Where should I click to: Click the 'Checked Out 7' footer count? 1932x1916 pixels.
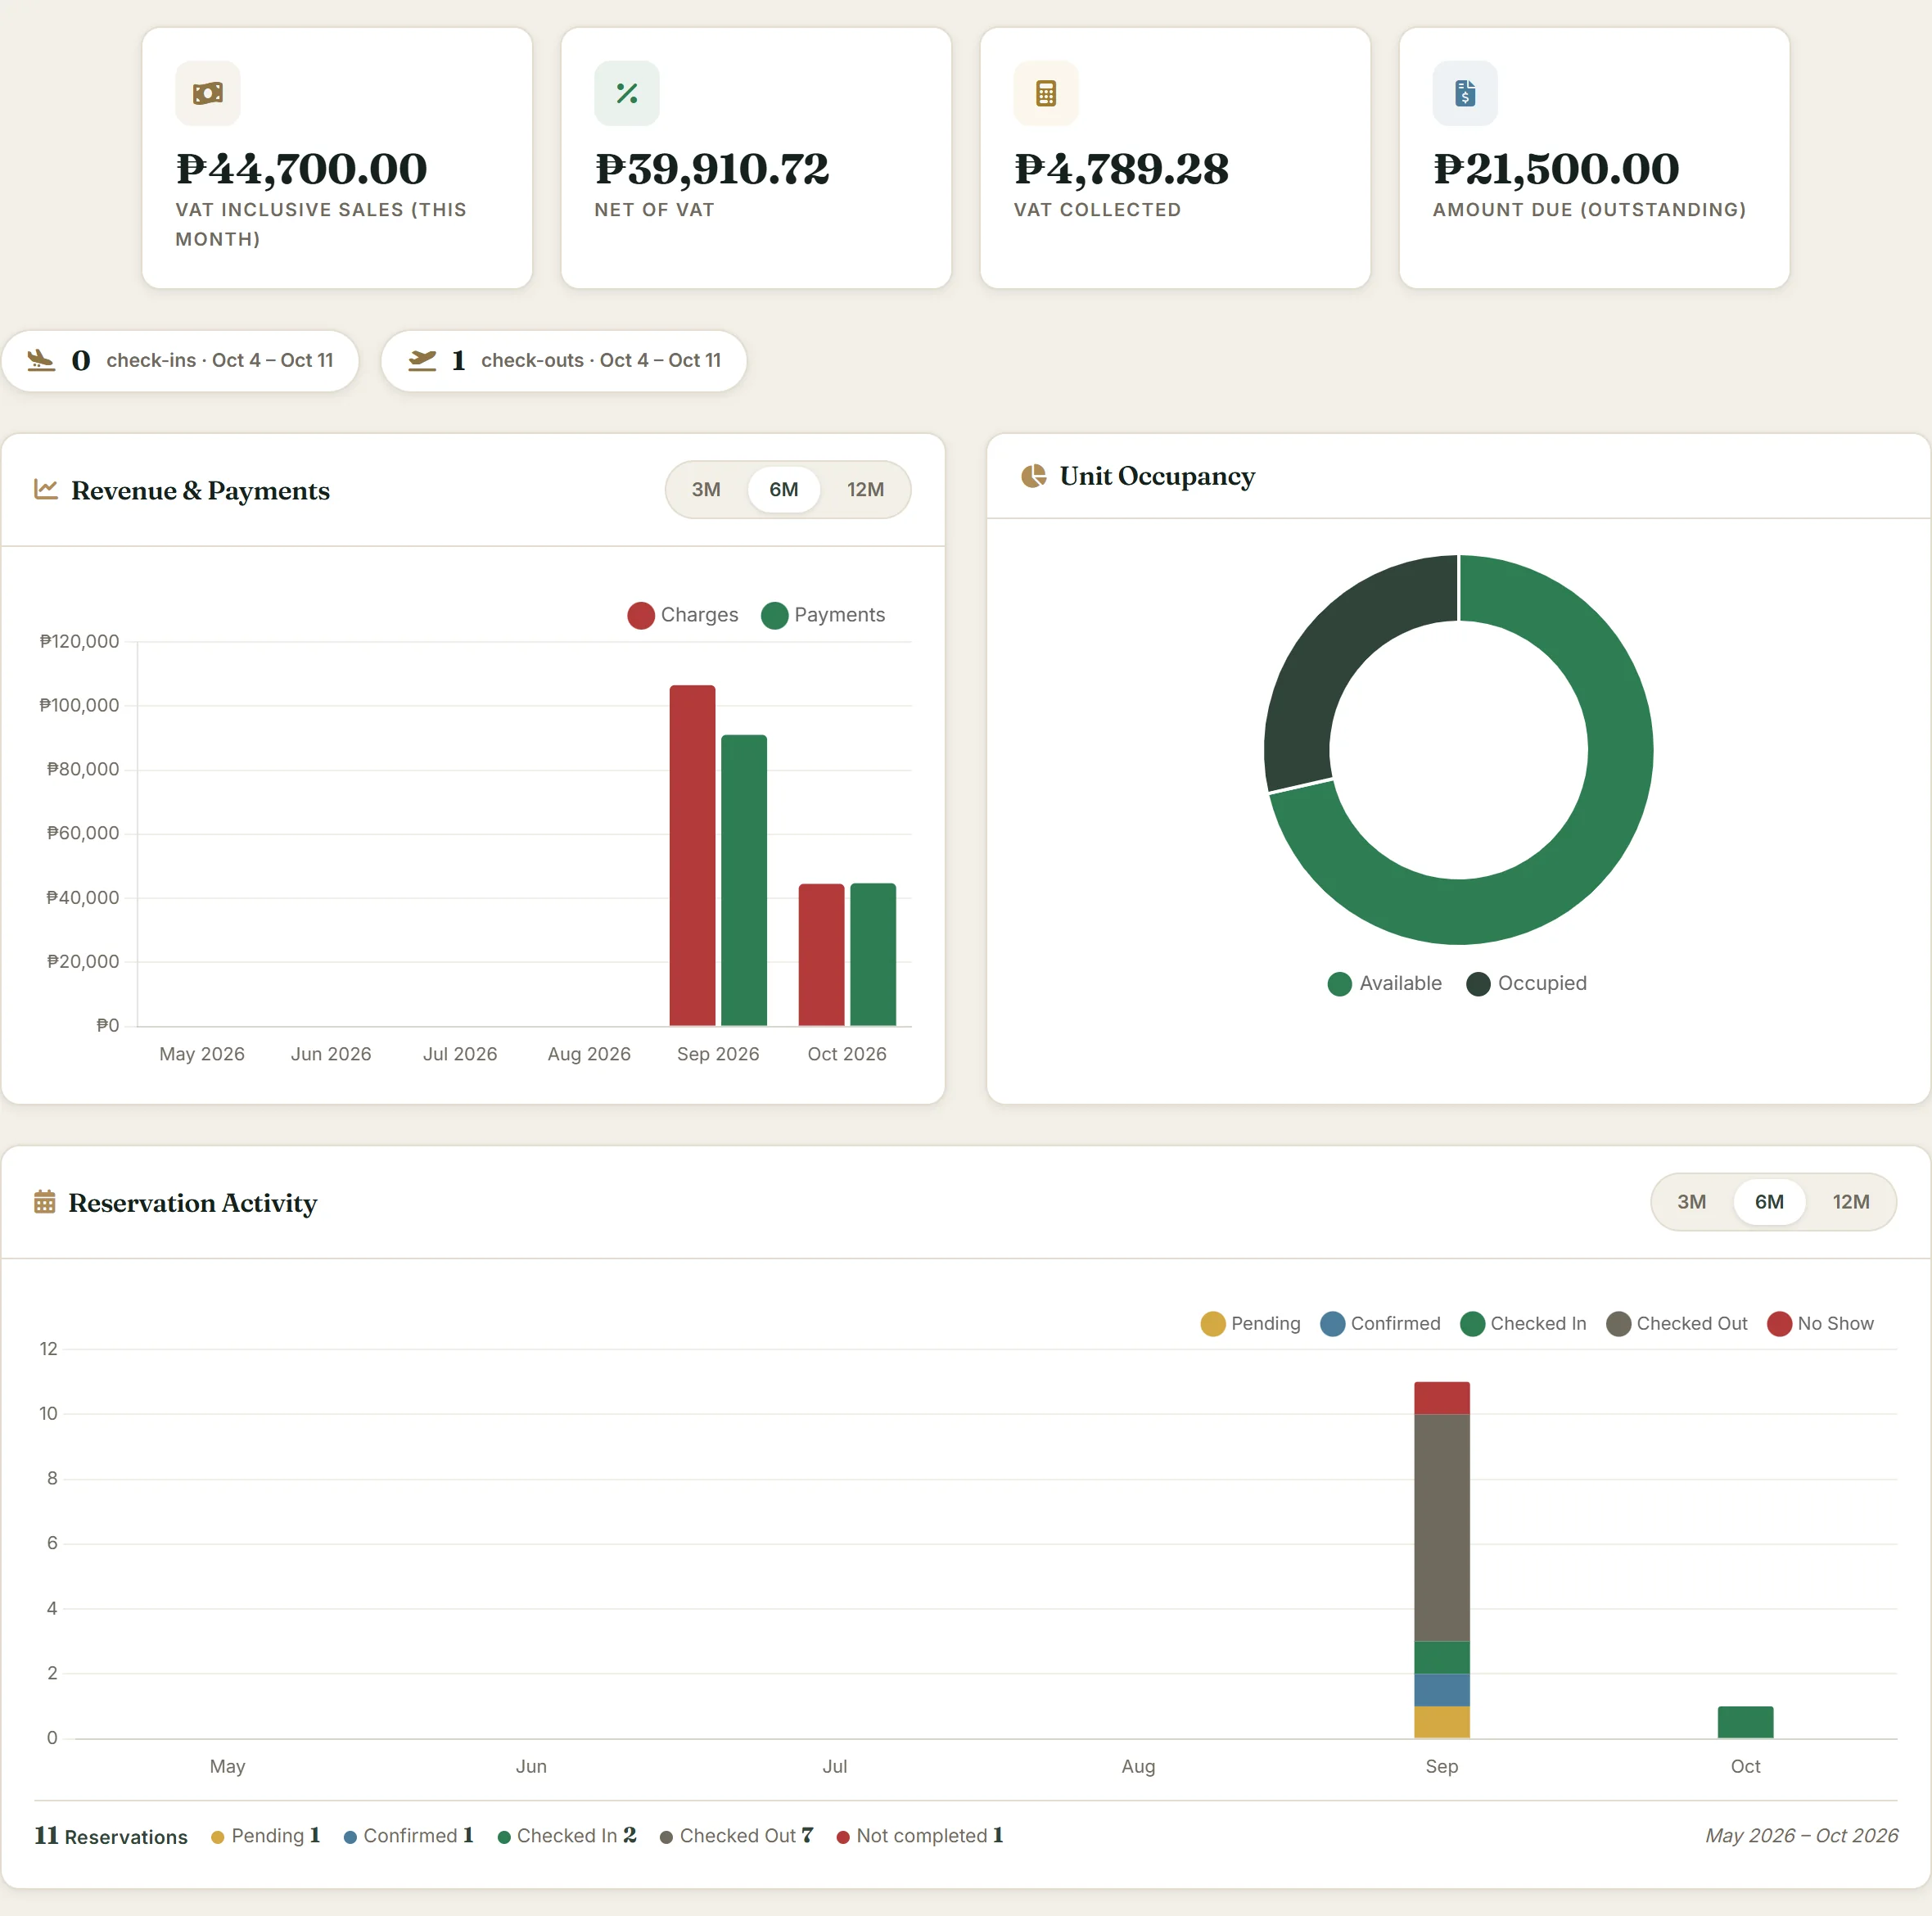pyautogui.click(x=737, y=1836)
